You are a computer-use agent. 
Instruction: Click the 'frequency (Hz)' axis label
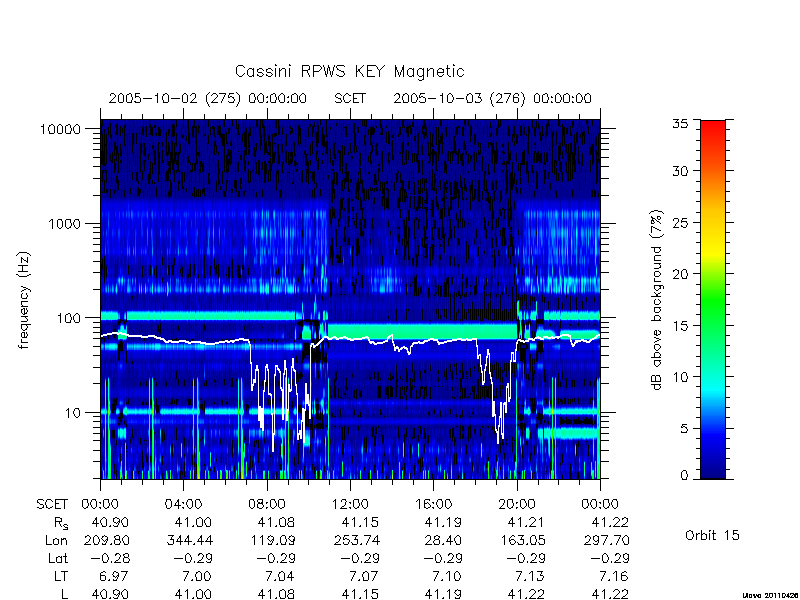click(24, 301)
